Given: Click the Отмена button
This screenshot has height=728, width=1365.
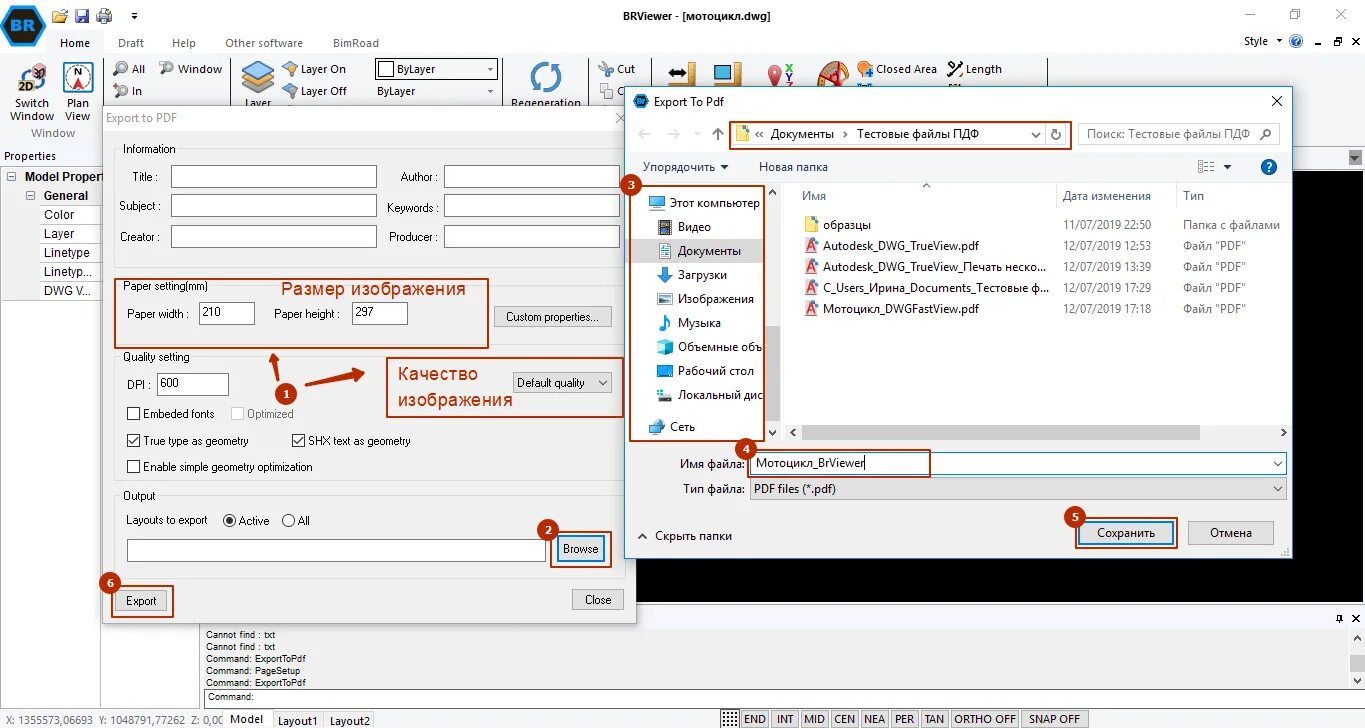Looking at the screenshot, I should click(1231, 533).
